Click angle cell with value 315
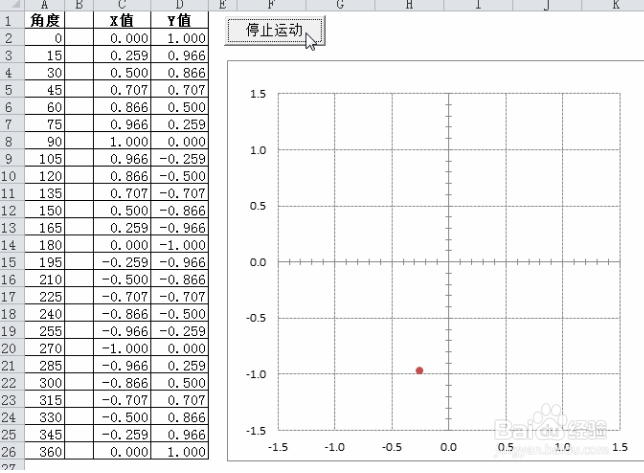The width and height of the screenshot is (644, 473). (45, 400)
